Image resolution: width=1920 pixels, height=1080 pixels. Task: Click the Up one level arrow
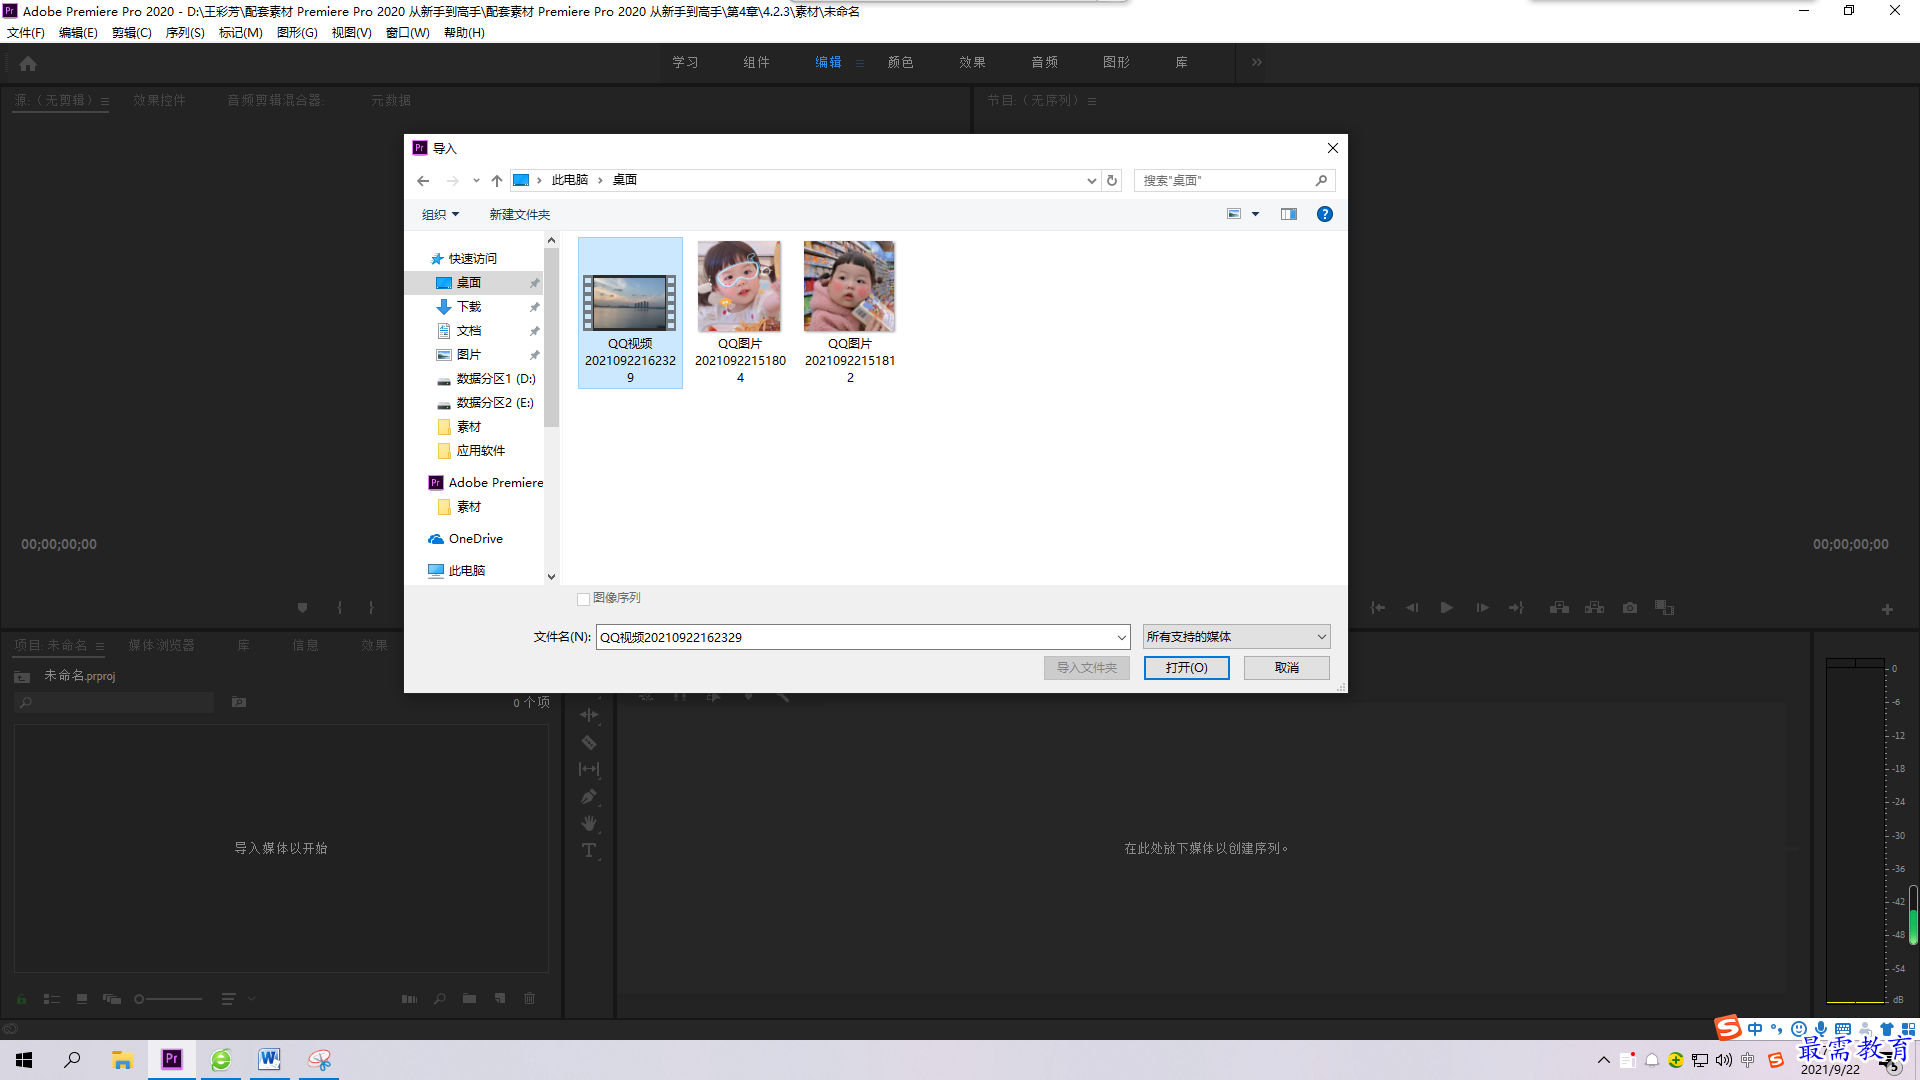[x=497, y=181]
